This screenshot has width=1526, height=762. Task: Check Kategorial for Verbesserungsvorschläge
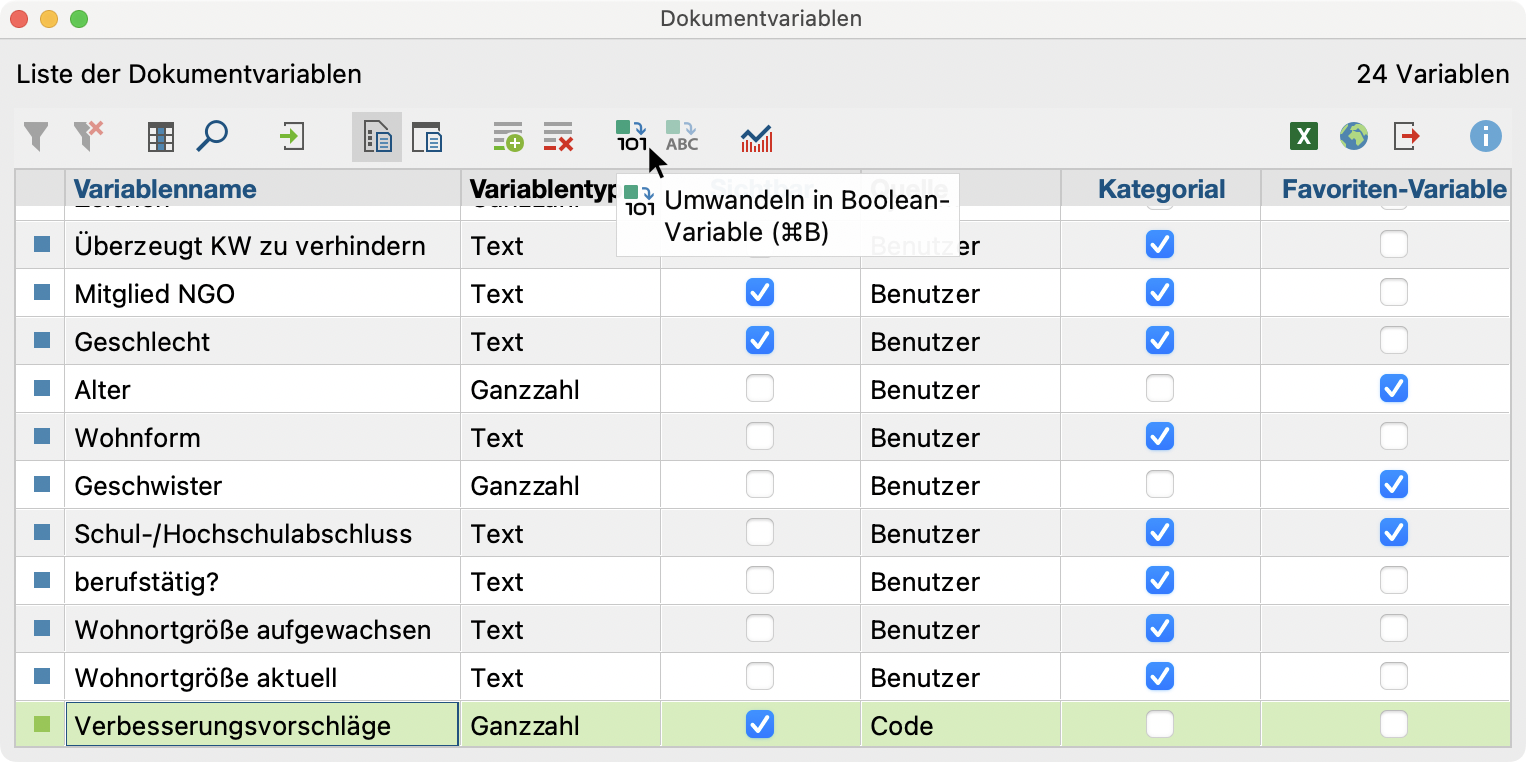point(1160,724)
